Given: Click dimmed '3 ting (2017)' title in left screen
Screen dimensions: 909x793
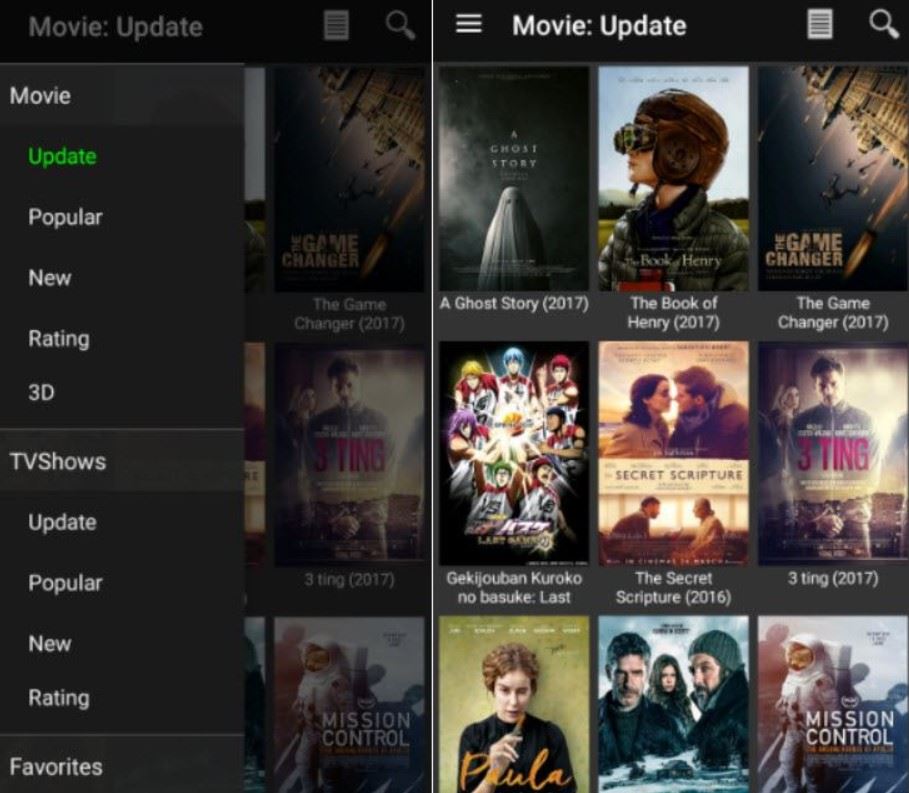Looking at the screenshot, I should point(350,580).
